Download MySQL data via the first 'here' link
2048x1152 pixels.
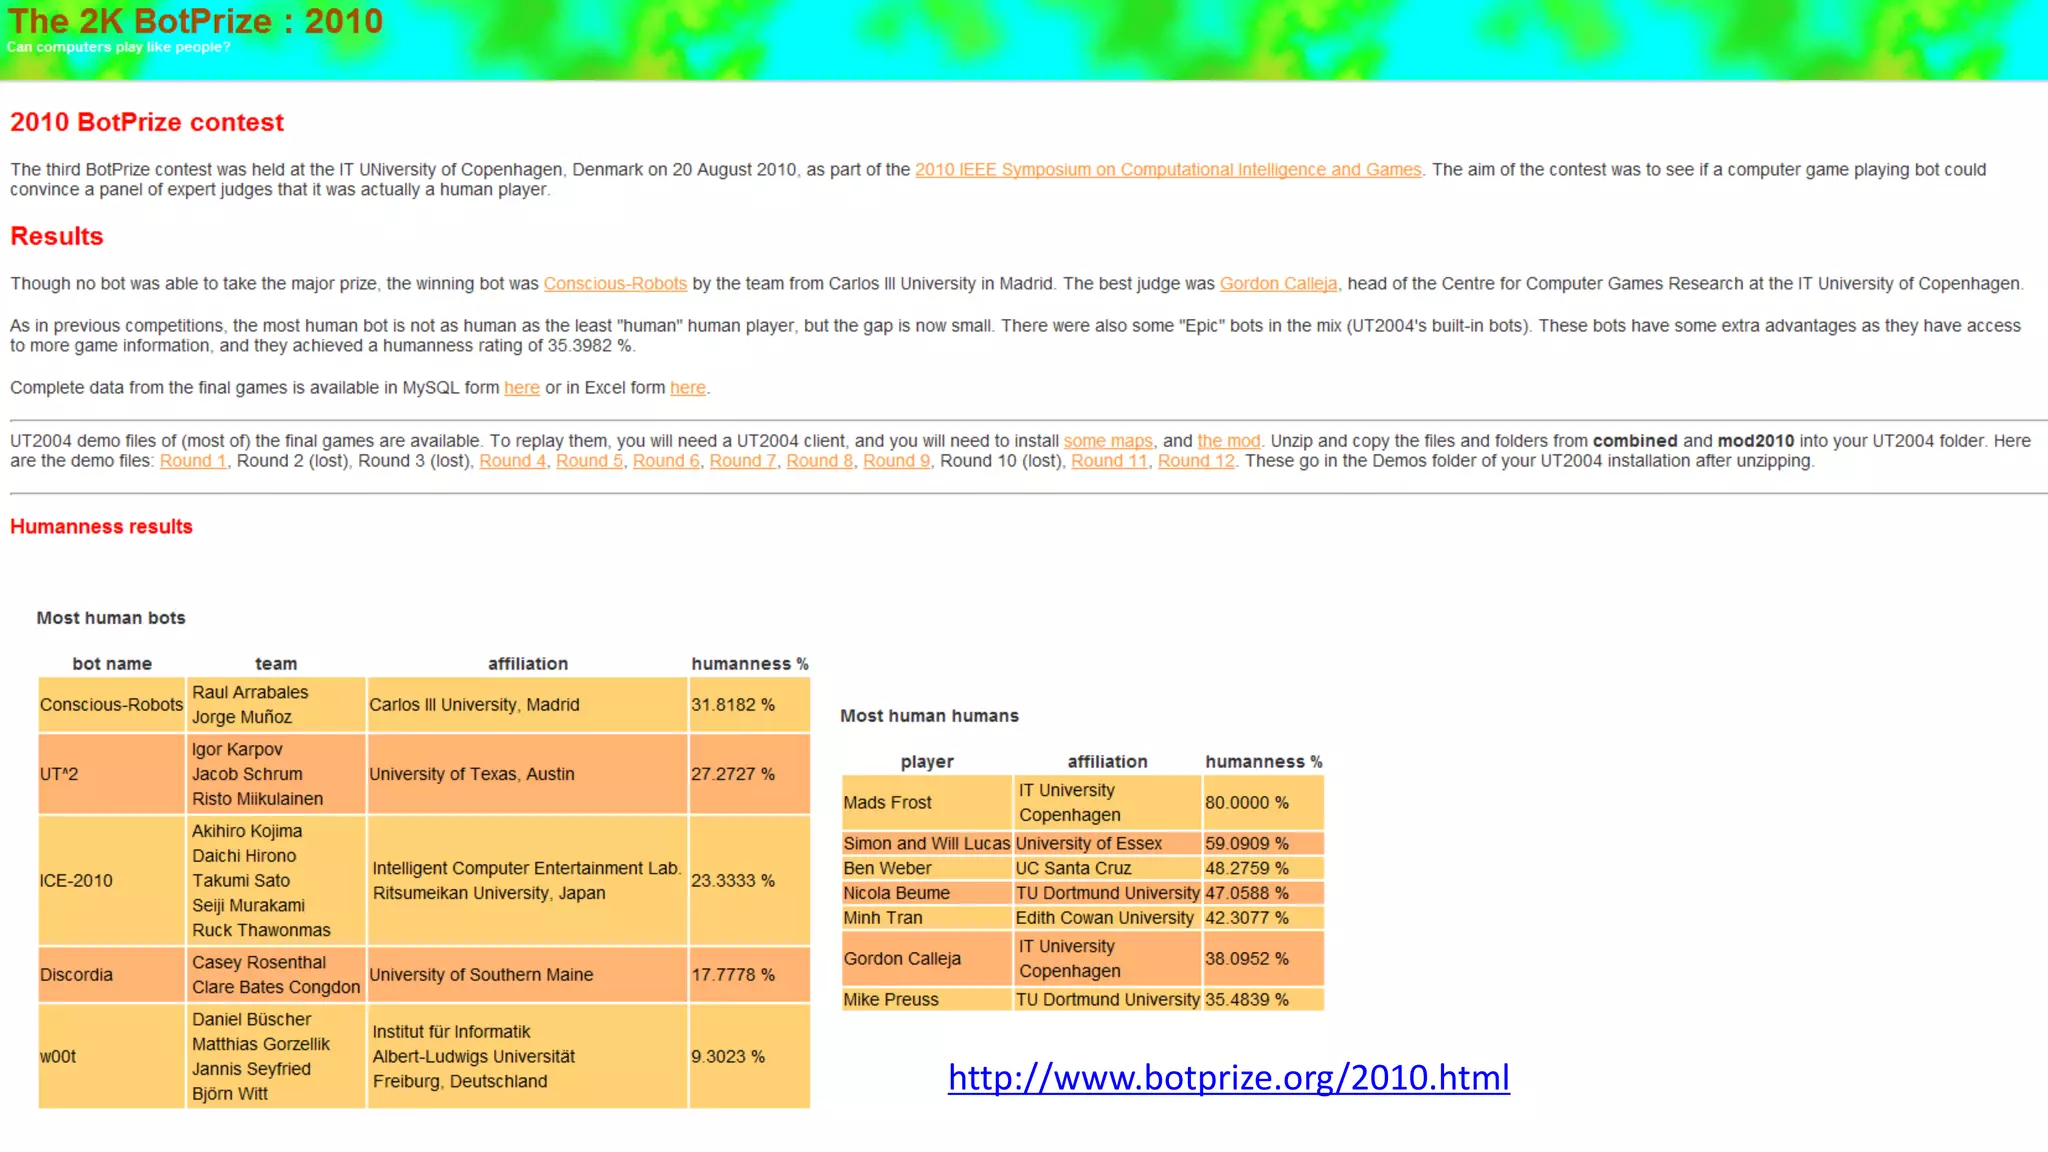pos(521,388)
